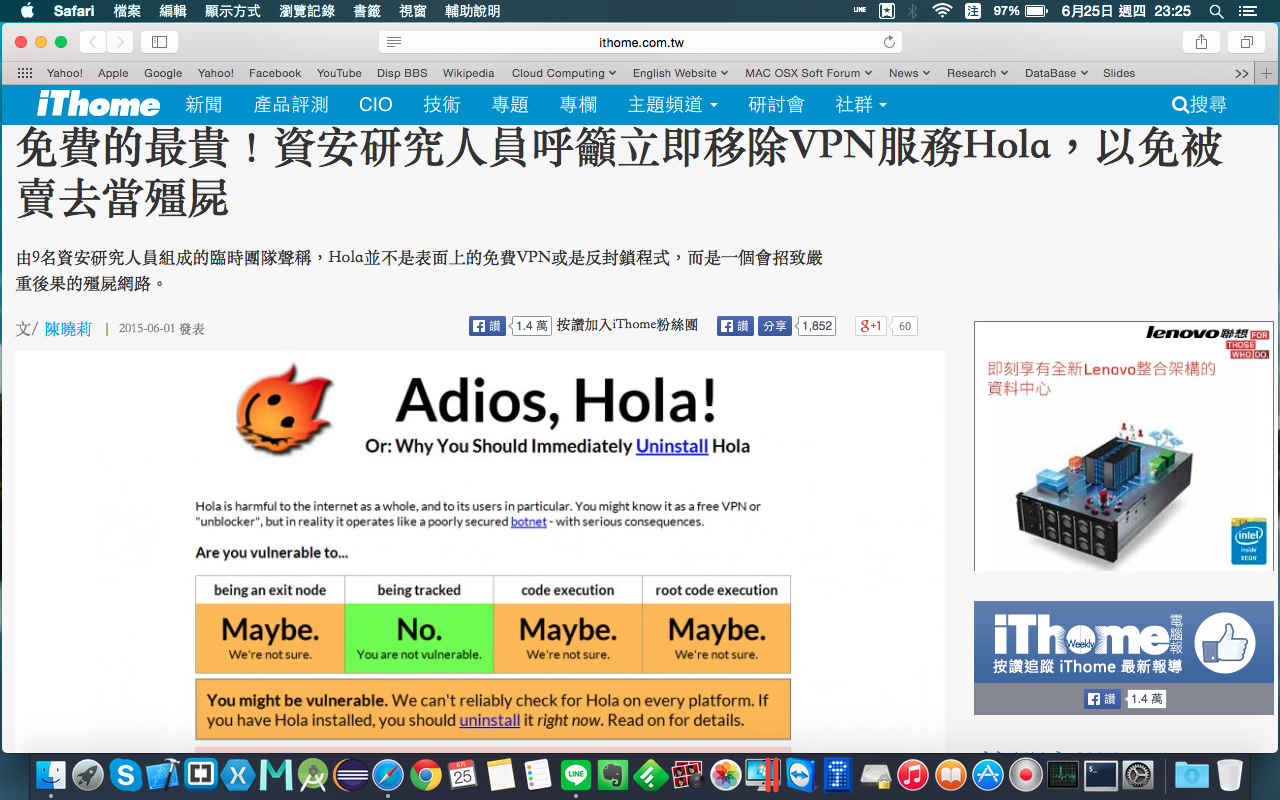Open Spotlight search in menu bar

click(1216, 11)
